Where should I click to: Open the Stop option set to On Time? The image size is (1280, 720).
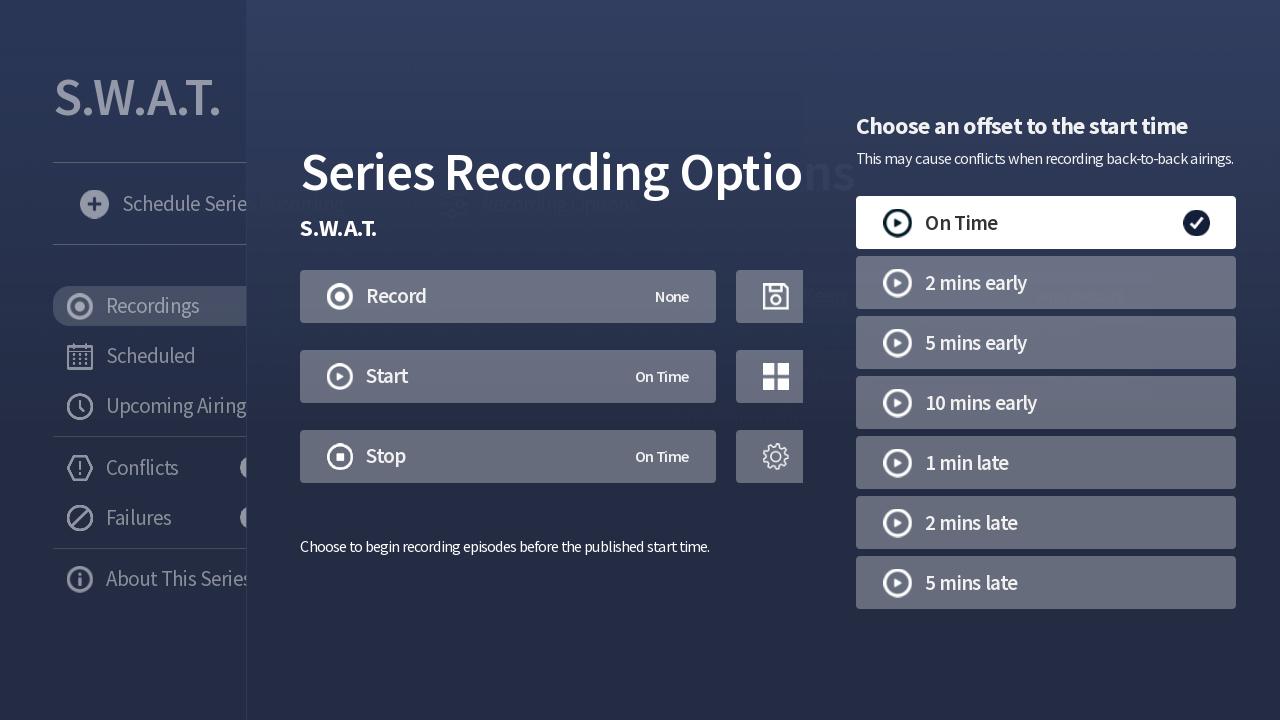[508, 456]
